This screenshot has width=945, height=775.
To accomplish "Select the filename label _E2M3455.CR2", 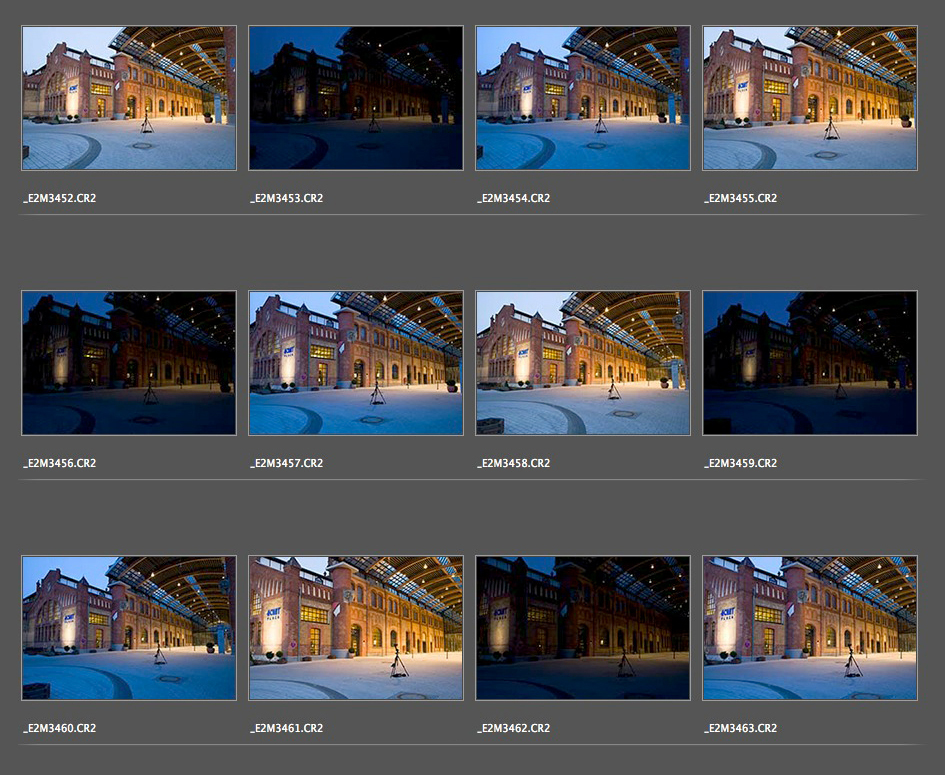I will point(741,198).
